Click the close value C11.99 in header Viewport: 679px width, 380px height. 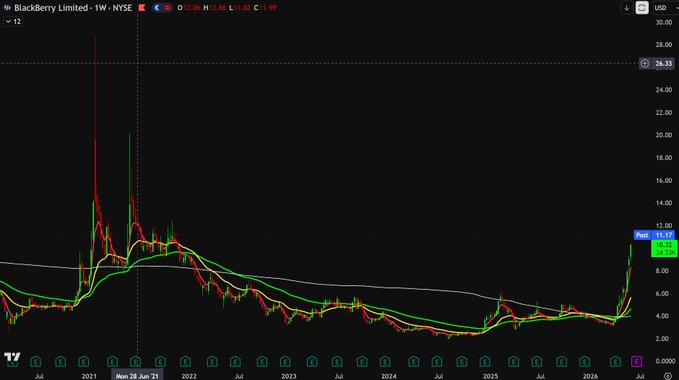(265, 8)
